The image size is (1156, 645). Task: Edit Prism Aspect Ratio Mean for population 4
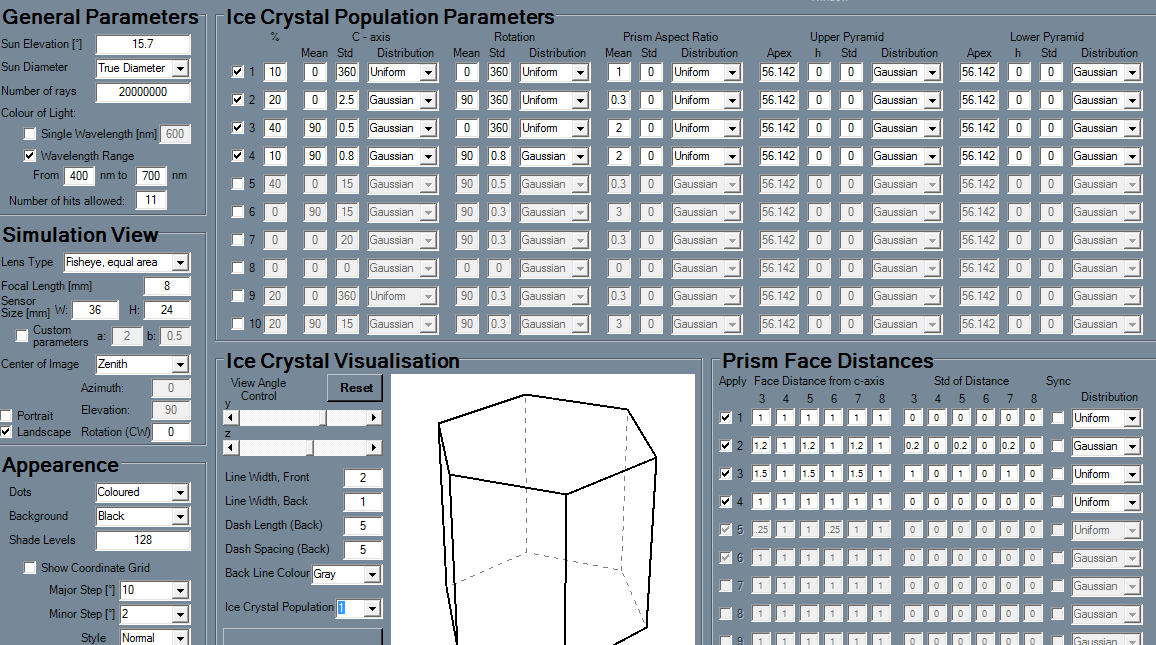coord(619,156)
